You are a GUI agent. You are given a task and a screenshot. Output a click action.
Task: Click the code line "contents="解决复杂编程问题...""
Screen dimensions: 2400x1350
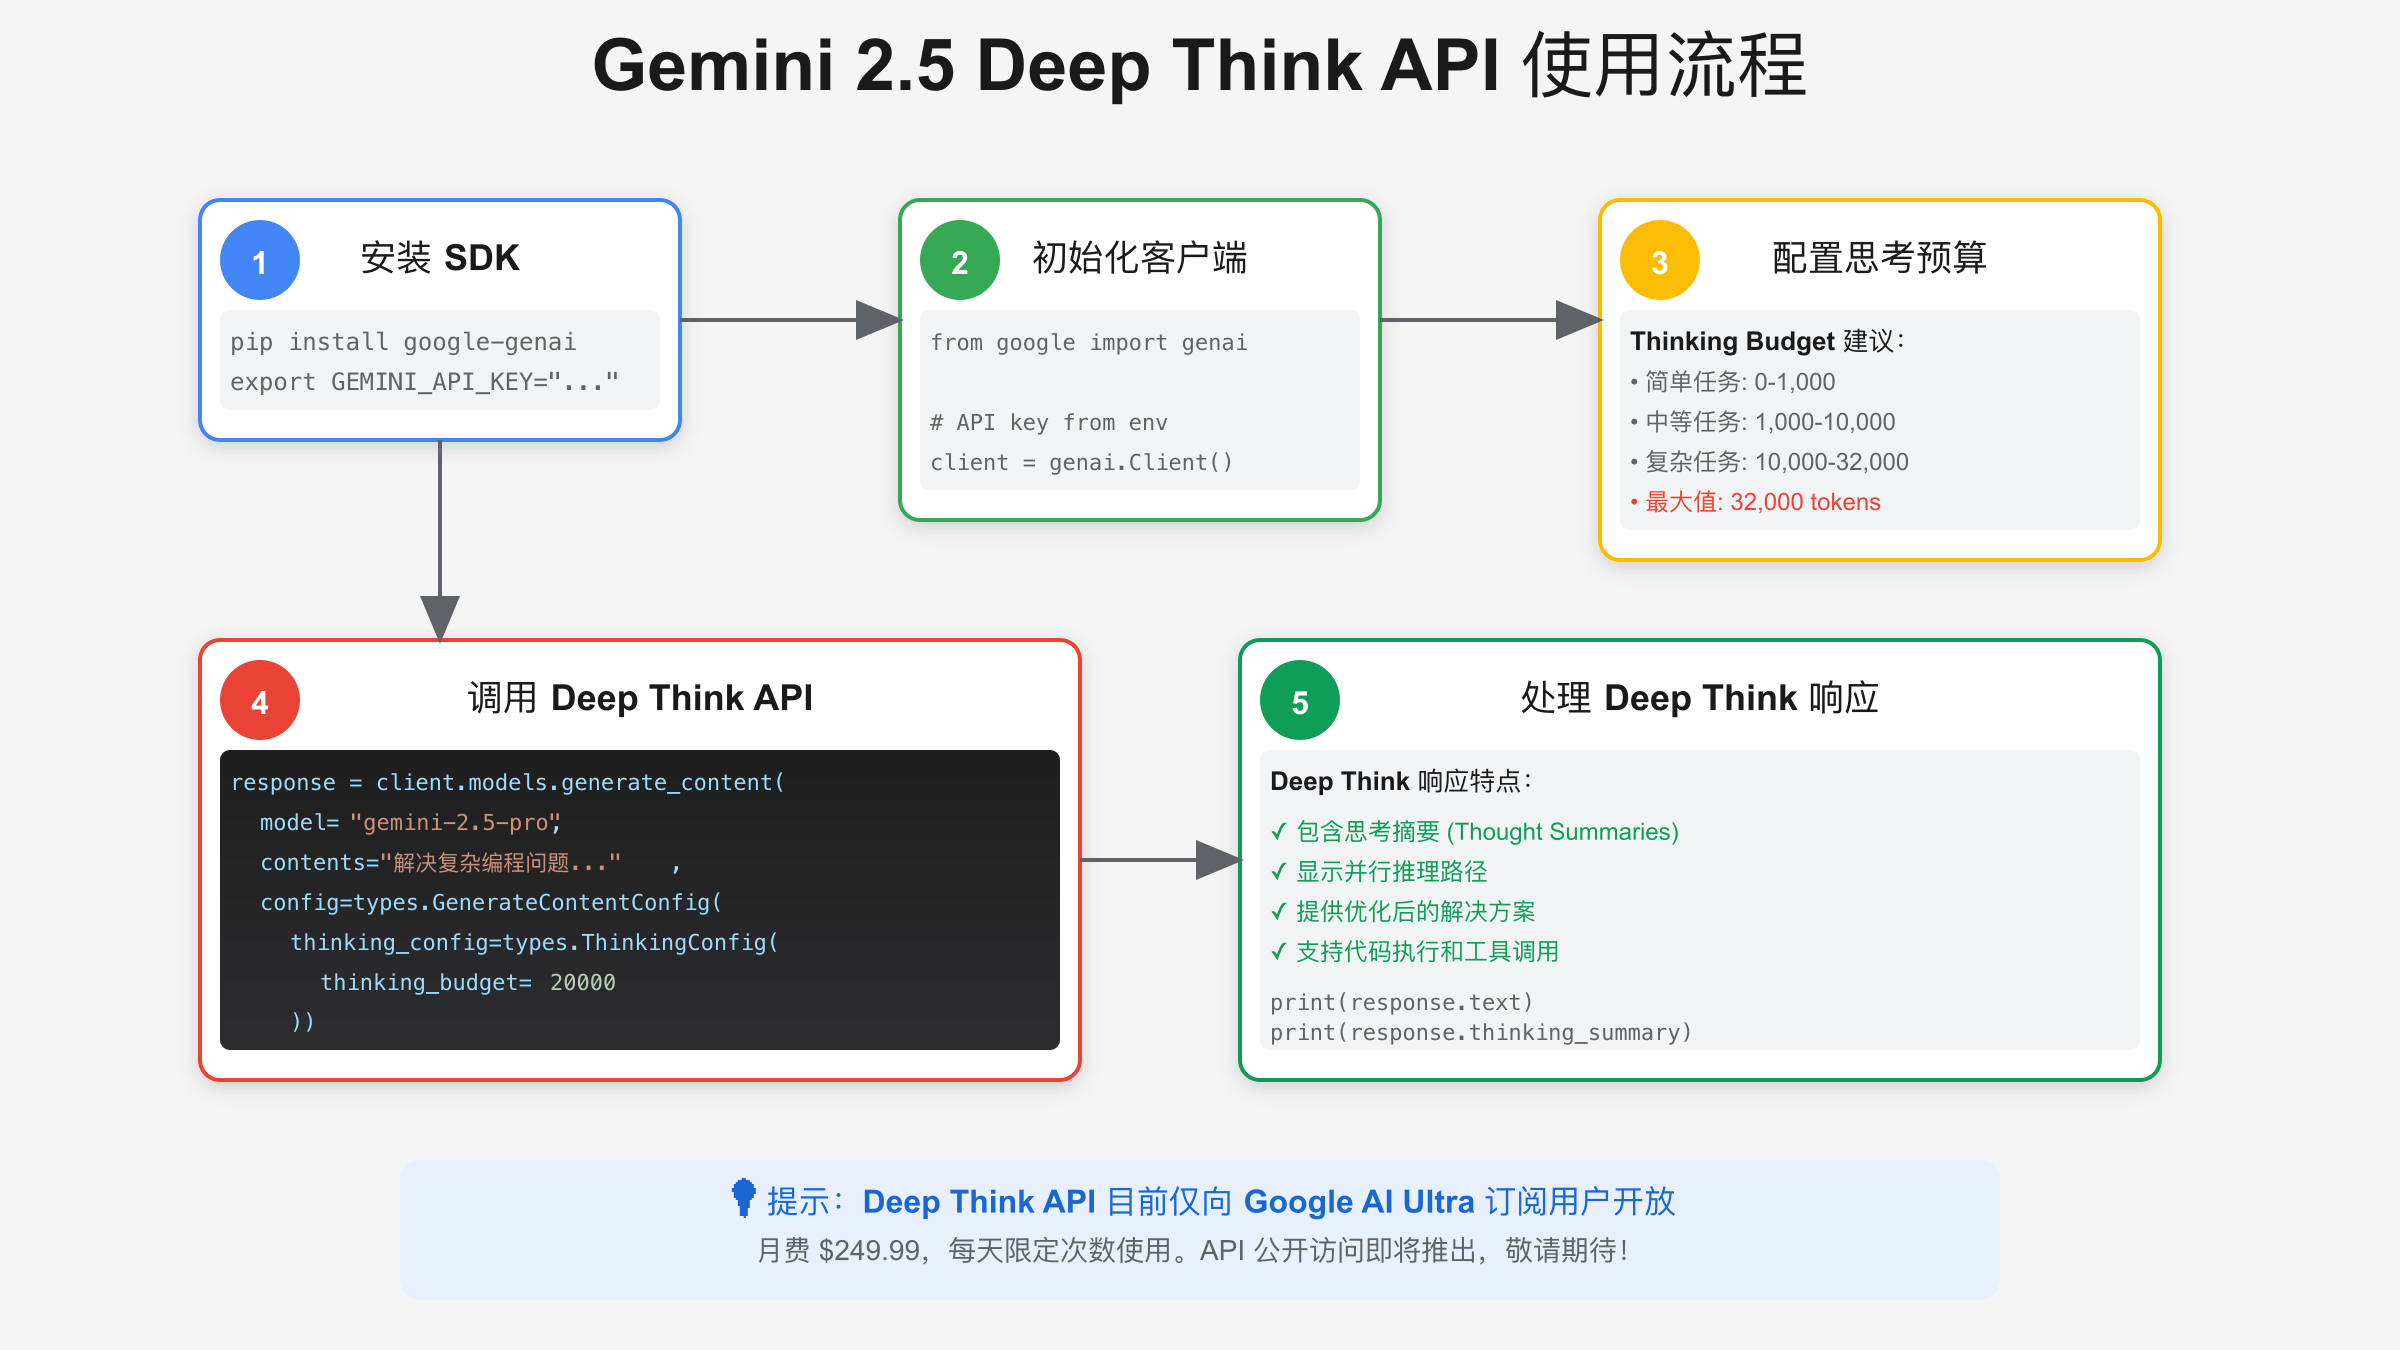(x=440, y=863)
